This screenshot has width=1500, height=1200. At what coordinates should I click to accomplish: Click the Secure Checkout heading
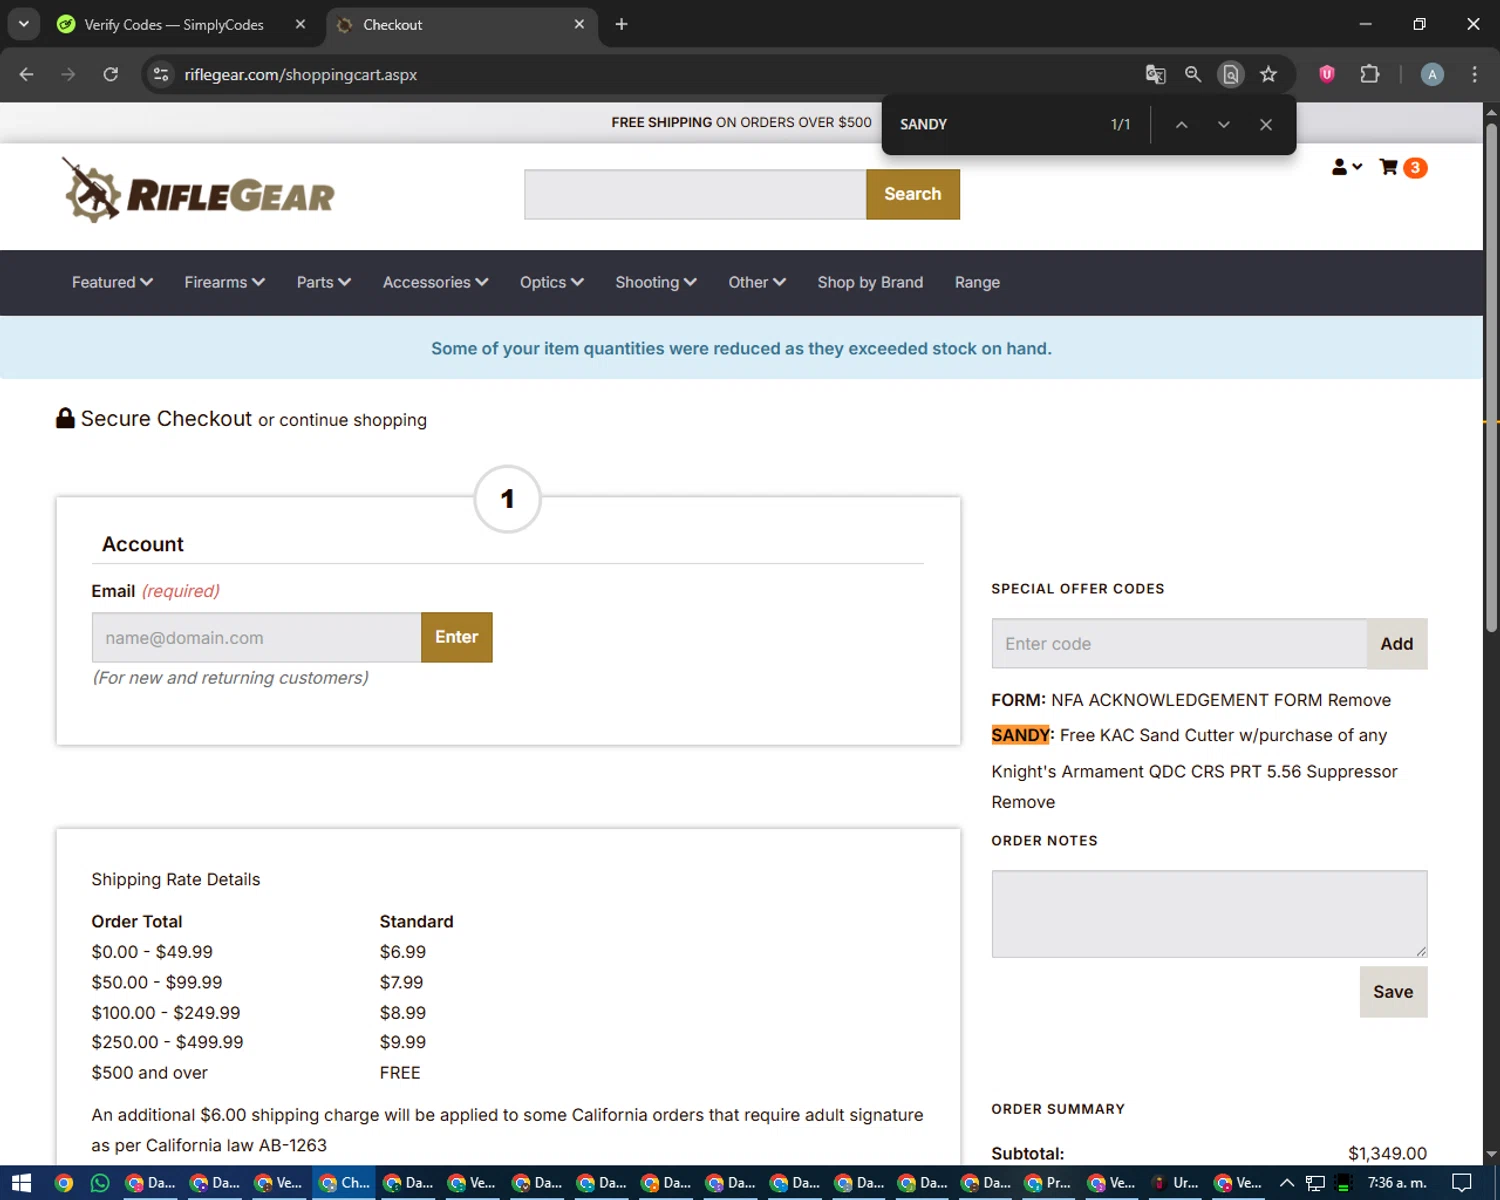coord(166,419)
